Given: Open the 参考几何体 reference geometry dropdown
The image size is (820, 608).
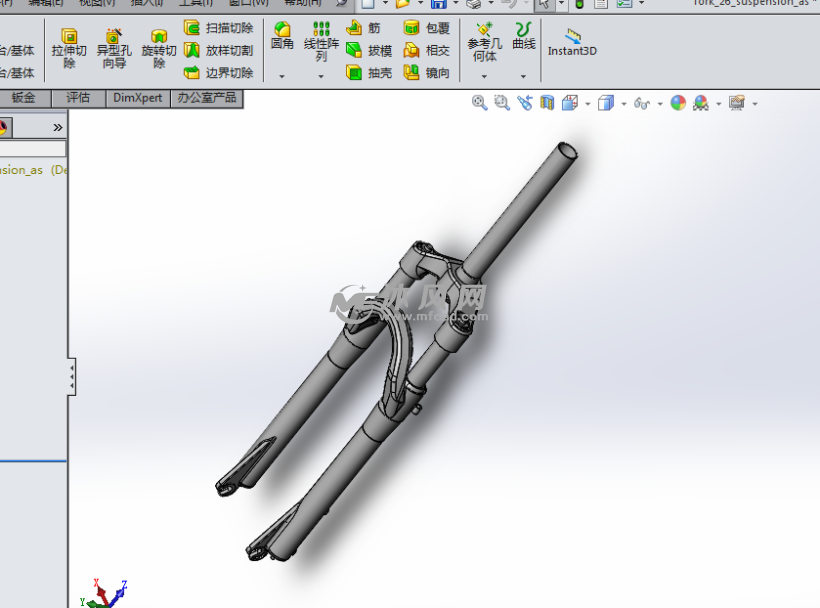Looking at the screenshot, I should [x=484, y=76].
